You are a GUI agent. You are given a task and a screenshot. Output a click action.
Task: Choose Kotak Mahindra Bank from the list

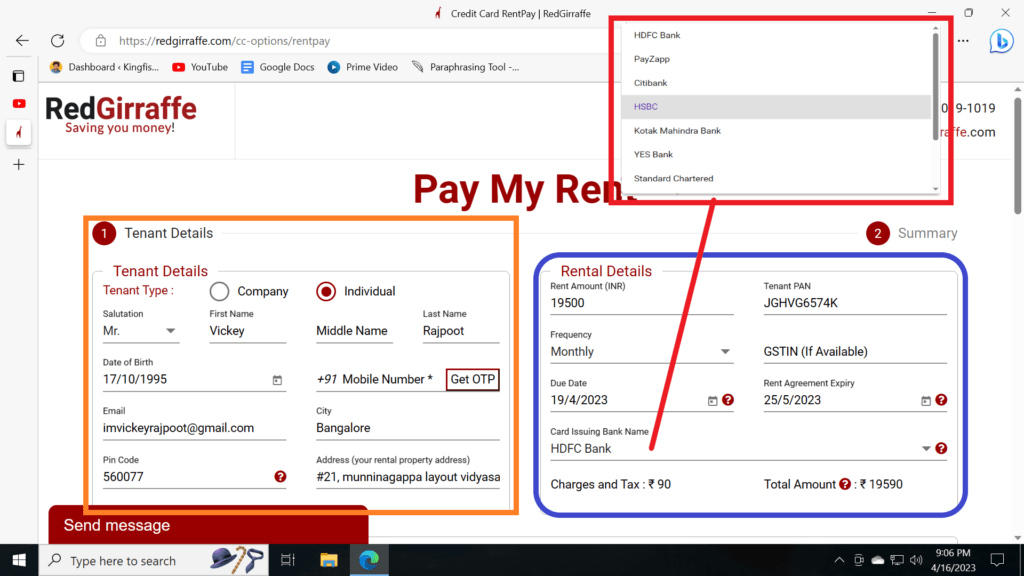pos(776,131)
